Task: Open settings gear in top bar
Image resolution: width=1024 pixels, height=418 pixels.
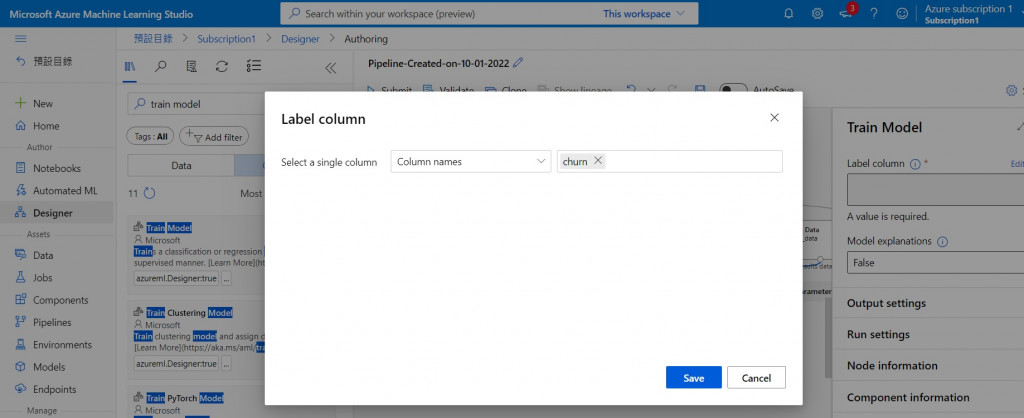Action: point(817,13)
